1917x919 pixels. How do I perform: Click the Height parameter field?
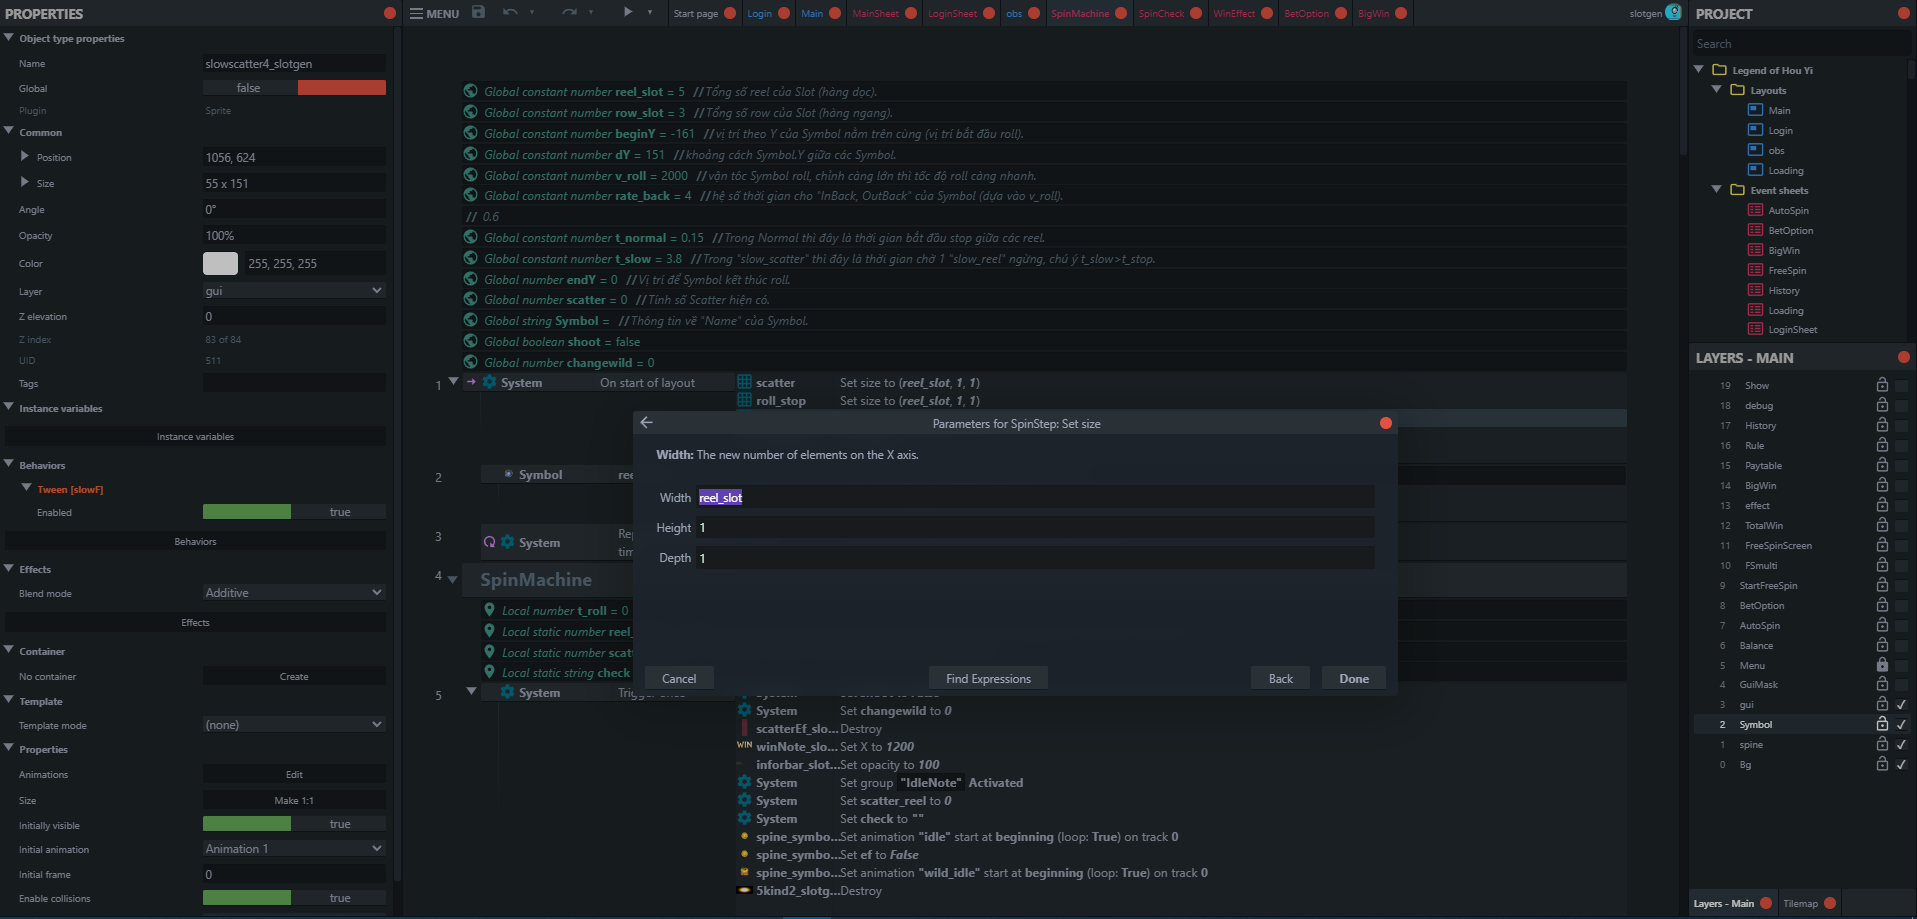pos(1035,528)
